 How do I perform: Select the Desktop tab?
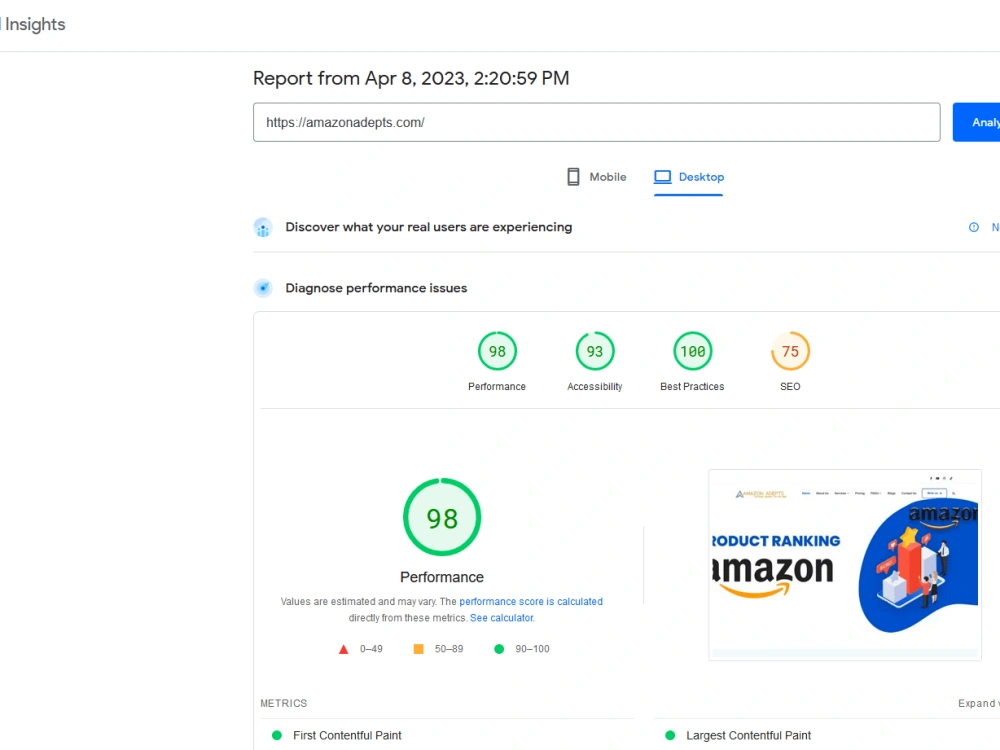tap(689, 177)
